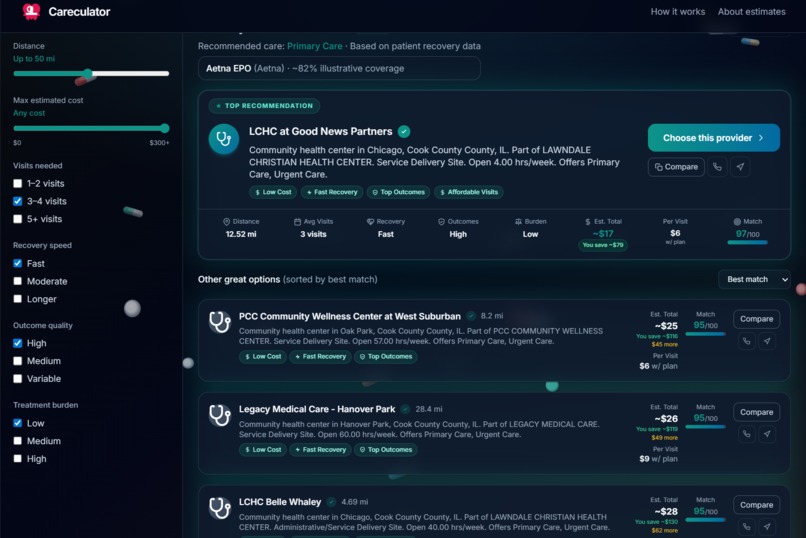Check the Moderate recovery speed checkbox

point(17,281)
